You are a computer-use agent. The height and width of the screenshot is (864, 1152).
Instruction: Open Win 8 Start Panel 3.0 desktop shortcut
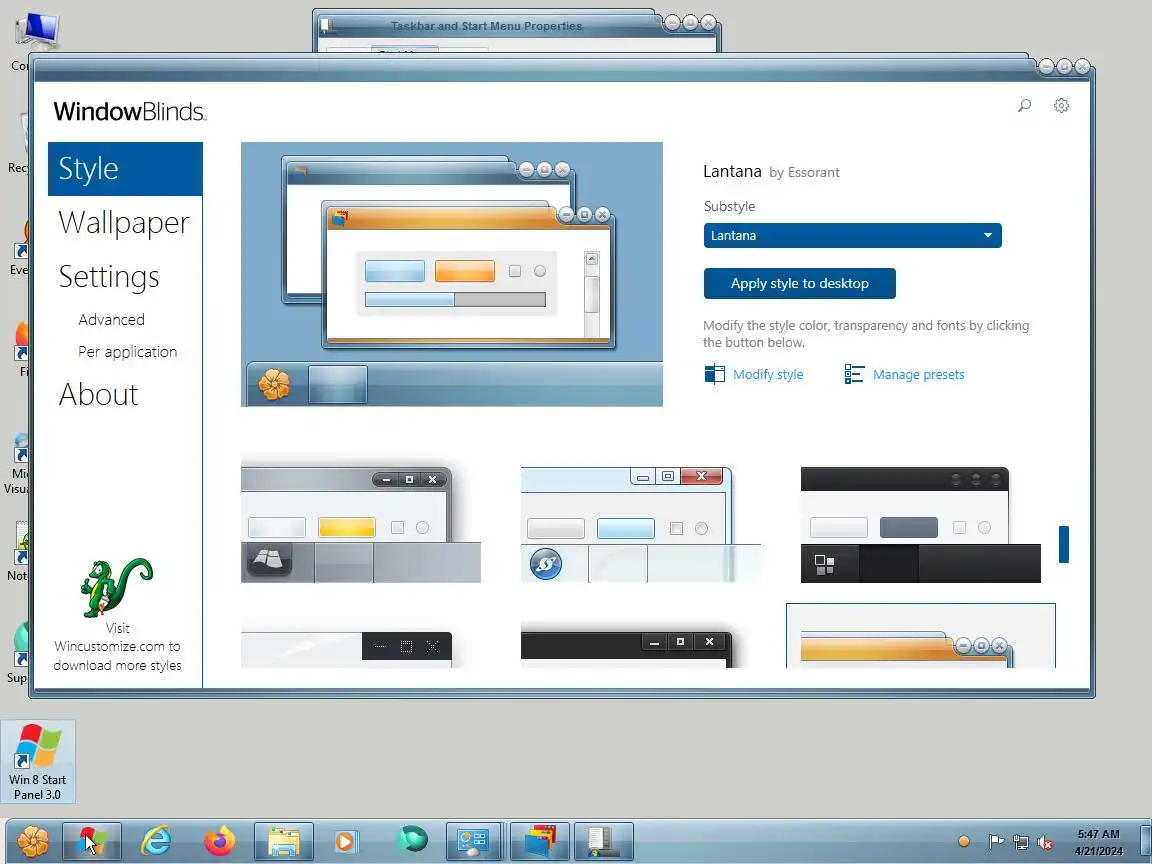click(x=37, y=761)
